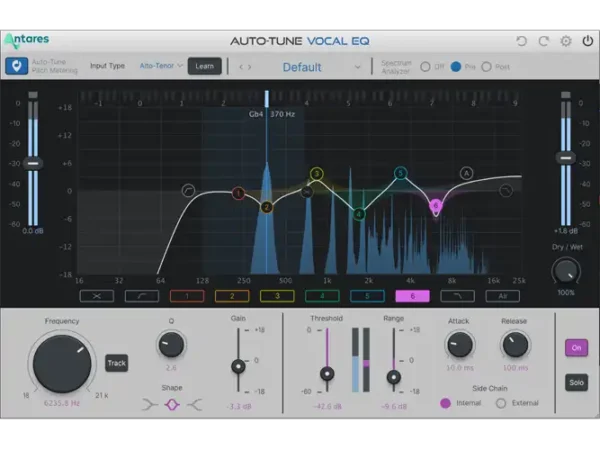The height and width of the screenshot is (450, 600).
Task: Click the Antares logo
Action: [x=27, y=41]
